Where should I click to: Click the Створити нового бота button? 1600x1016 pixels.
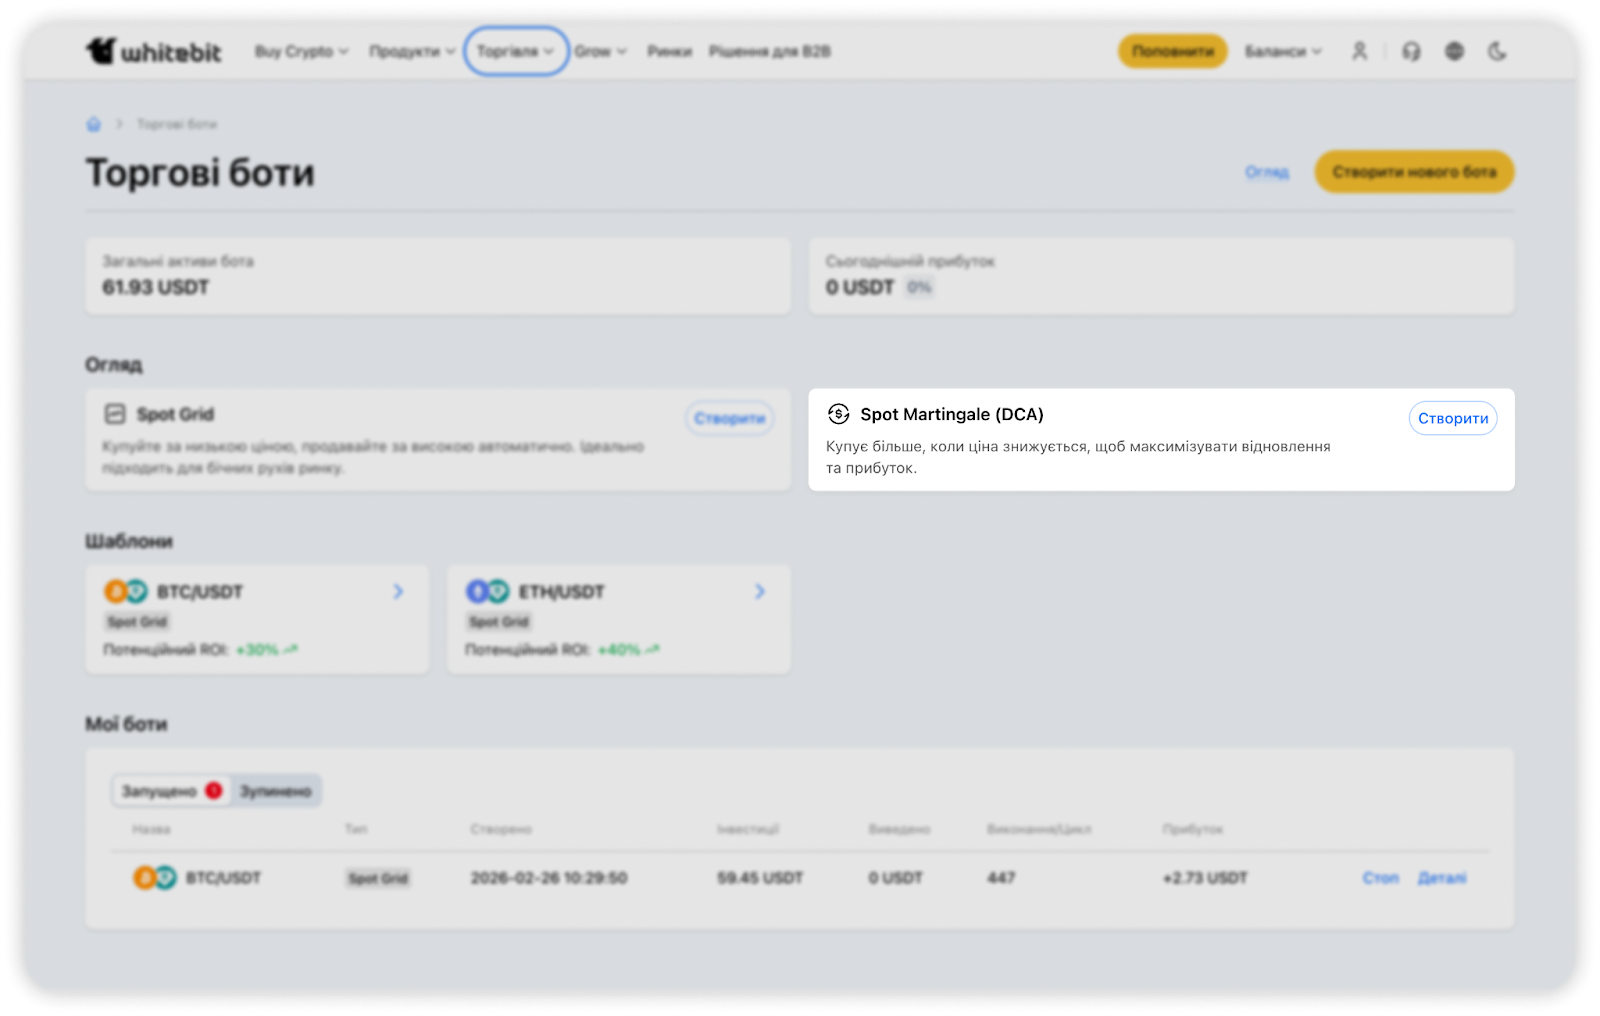coord(1413,172)
